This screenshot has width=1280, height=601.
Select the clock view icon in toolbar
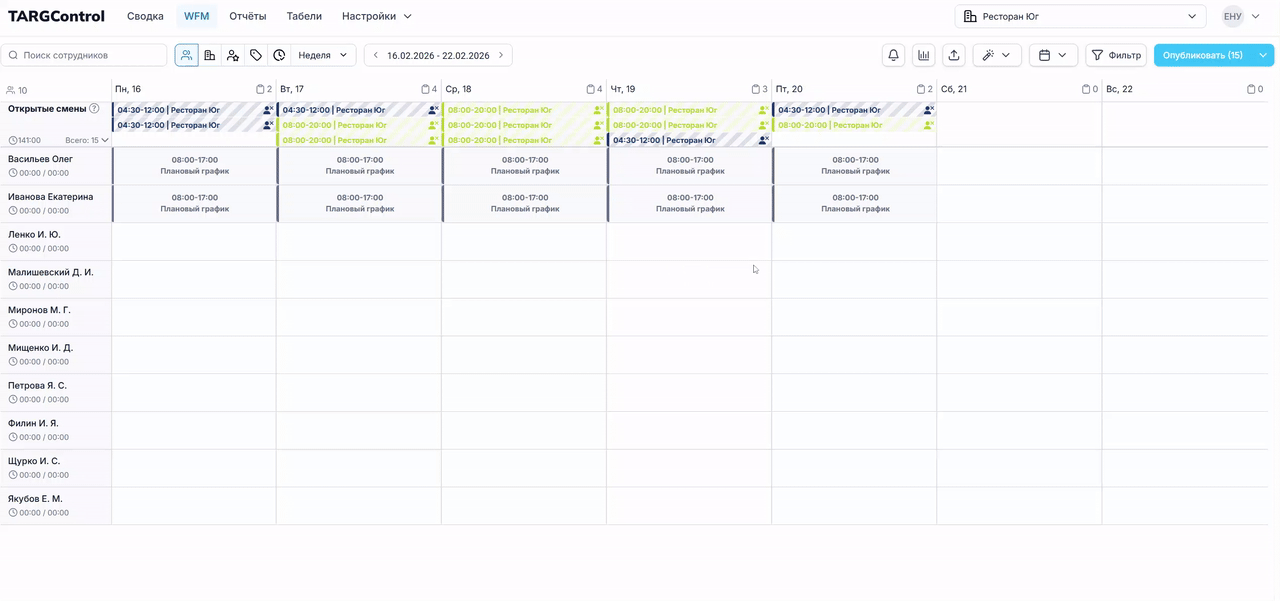click(x=279, y=55)
